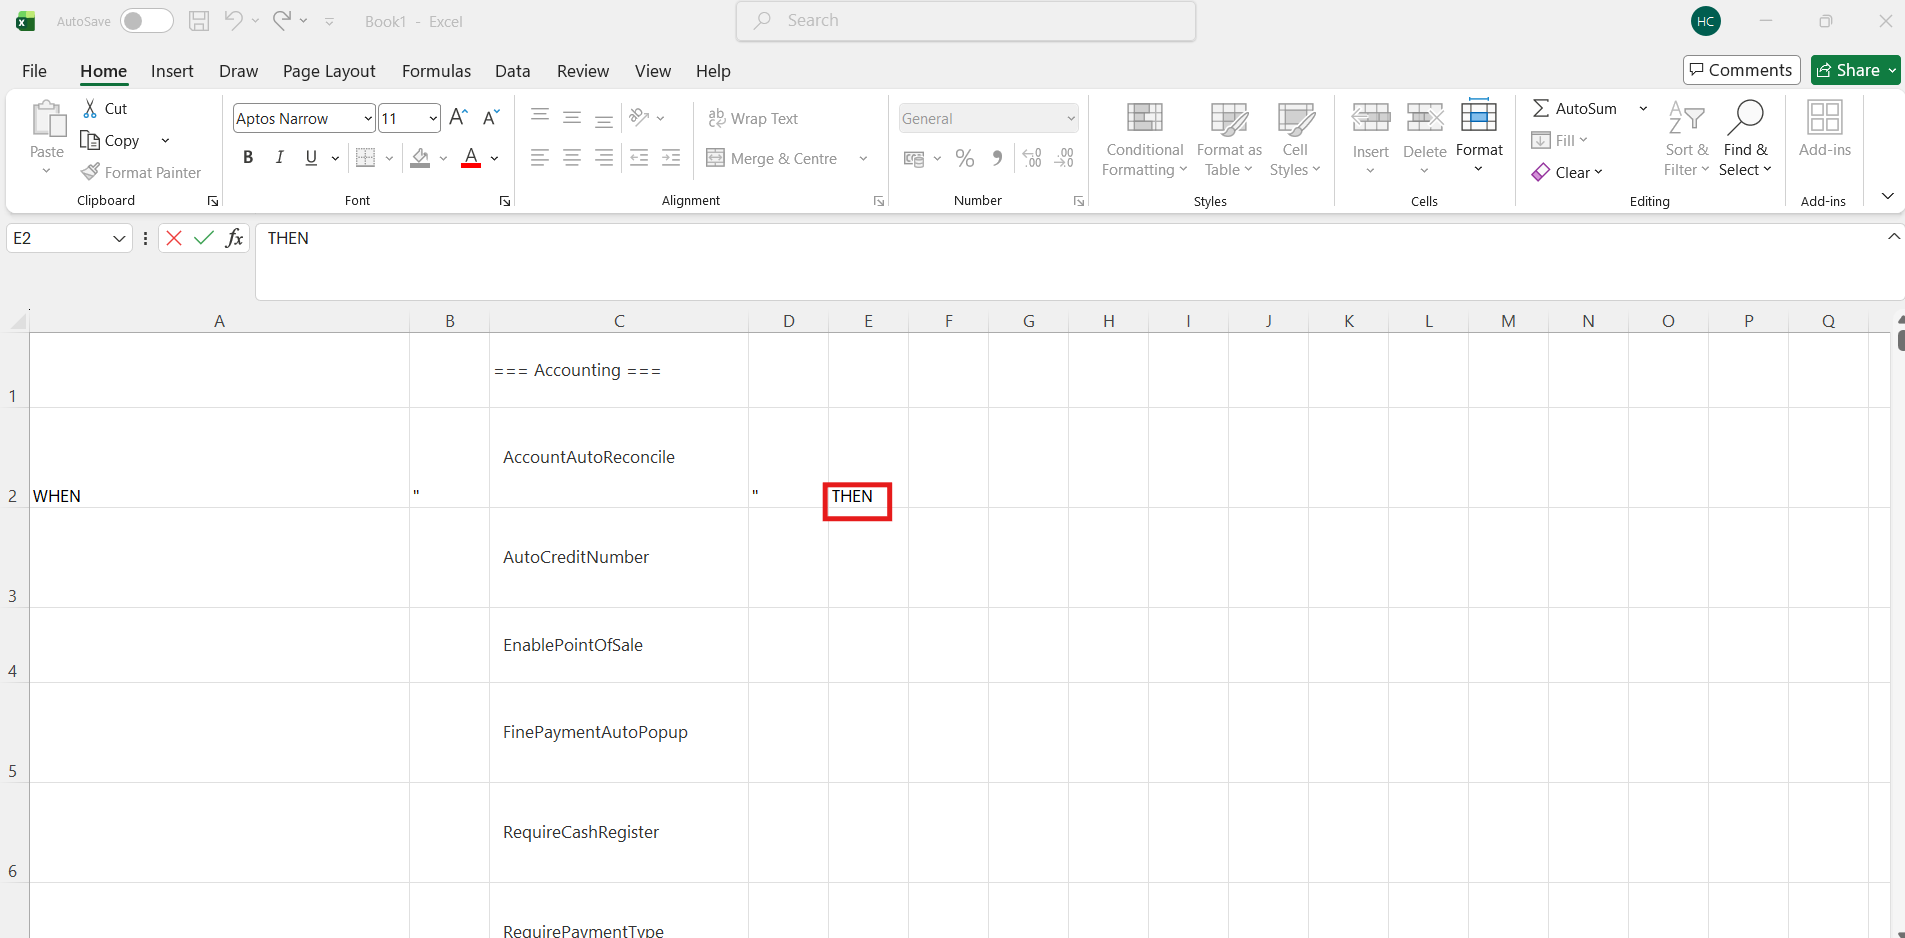Expand the General number format dropdown
Screen dimensions: 1905x938
(1071, 118)
